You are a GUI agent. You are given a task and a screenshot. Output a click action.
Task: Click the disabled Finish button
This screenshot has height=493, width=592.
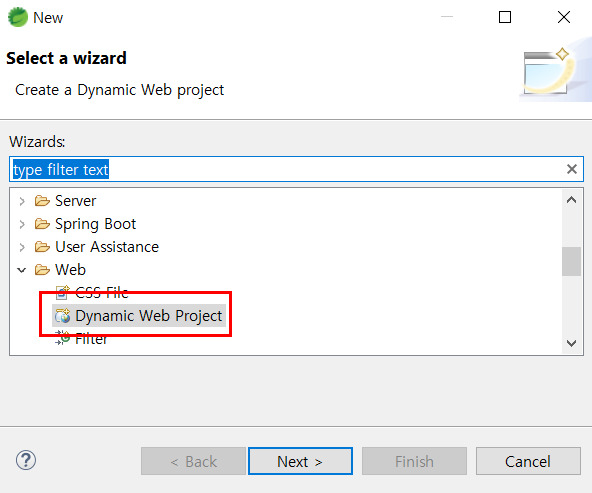click(x=415, y=461)
